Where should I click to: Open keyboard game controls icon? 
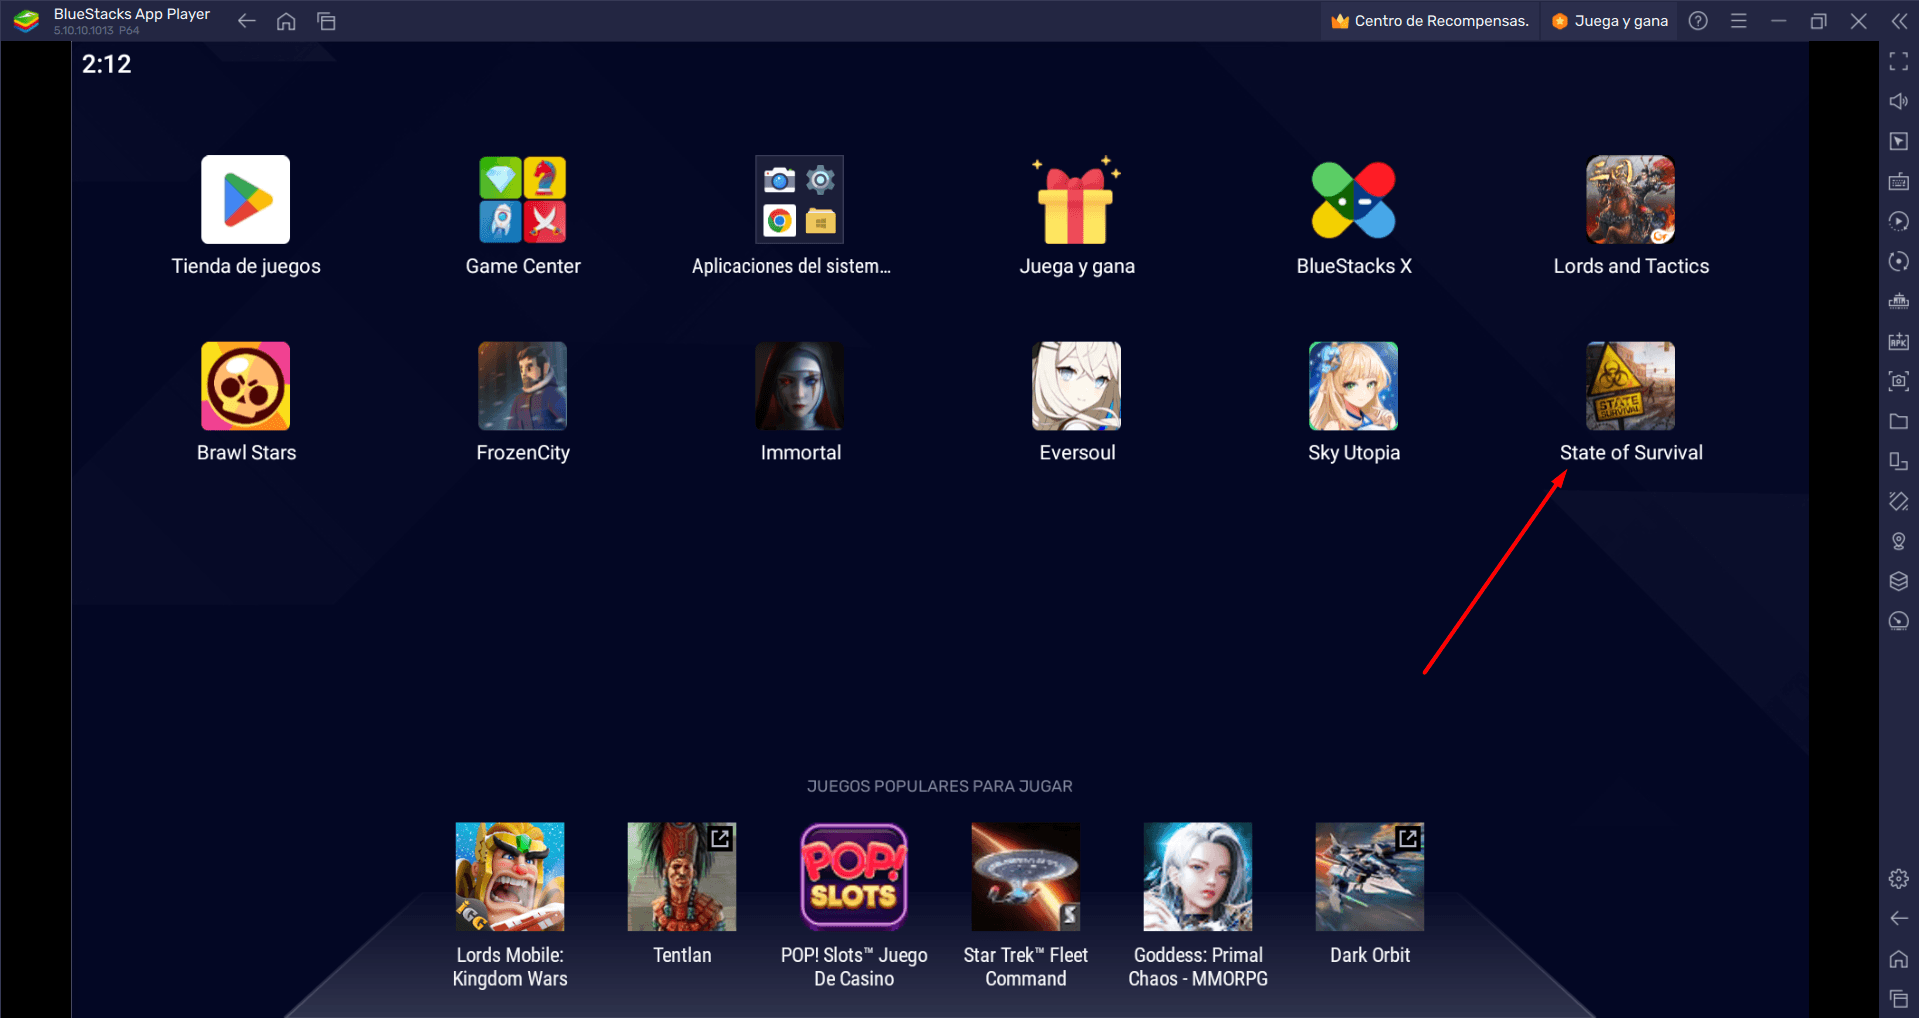click(x=1899, y=182)
